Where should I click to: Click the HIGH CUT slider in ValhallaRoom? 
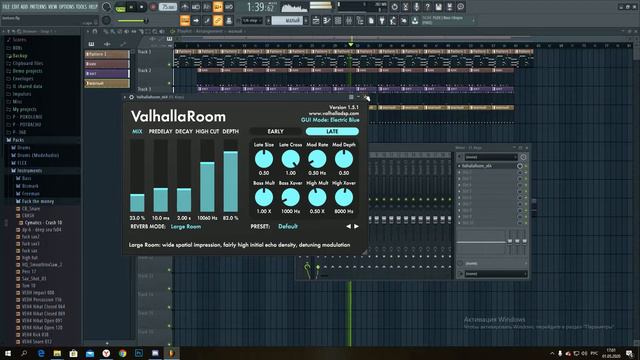coord(207,176)
